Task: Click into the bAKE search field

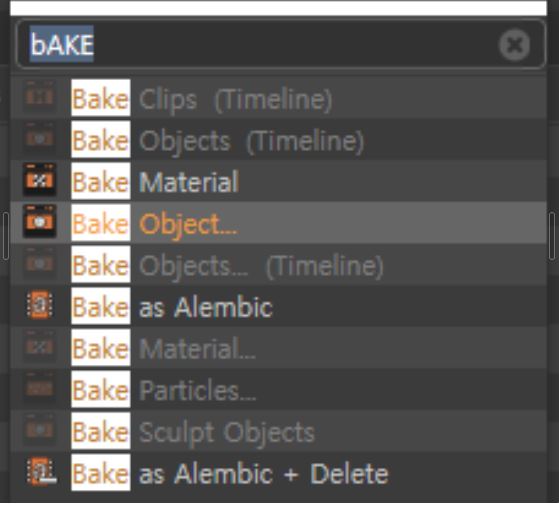Action: 281,44
